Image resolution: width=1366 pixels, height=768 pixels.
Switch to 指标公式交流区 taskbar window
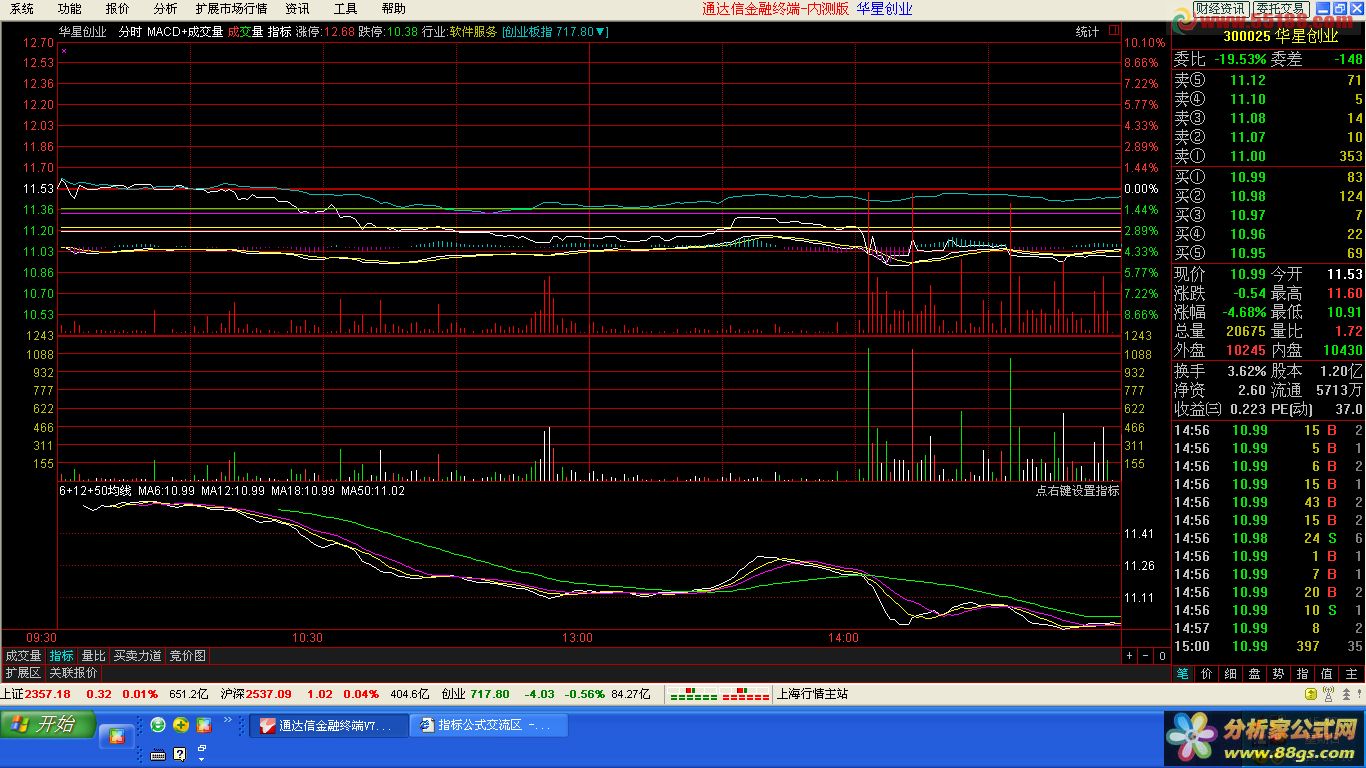(x=489, y=725)
